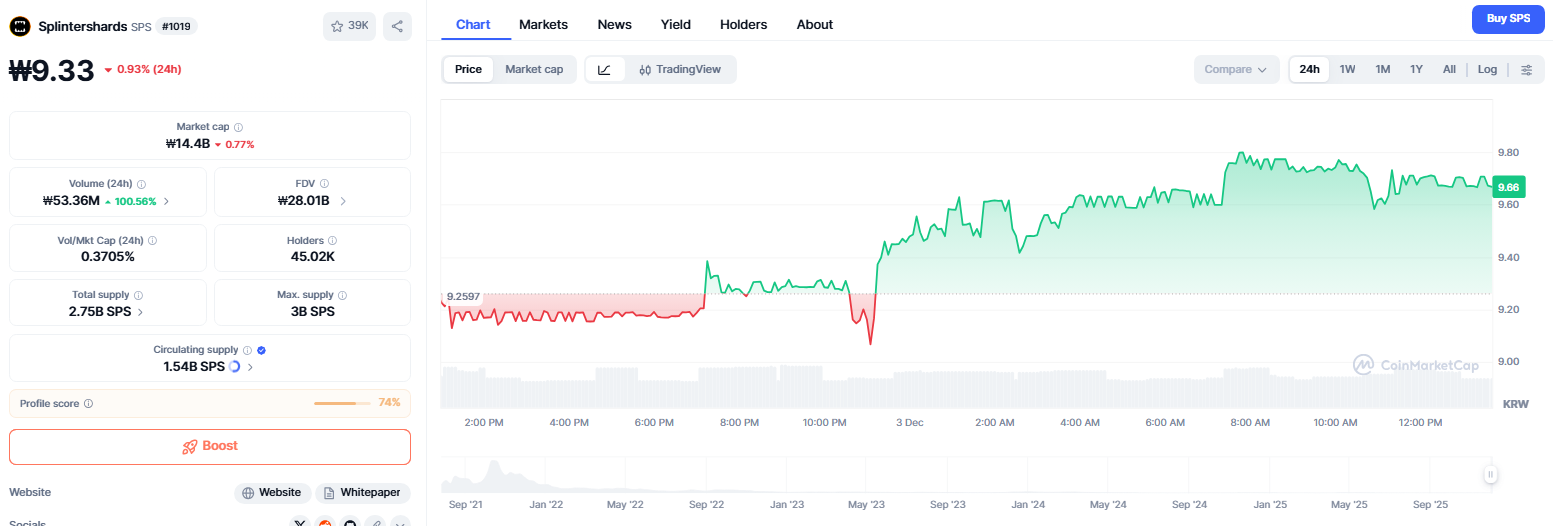Open chart settings sliders icon
This screenshot has height=526, width=1553.
point(1526,70)
